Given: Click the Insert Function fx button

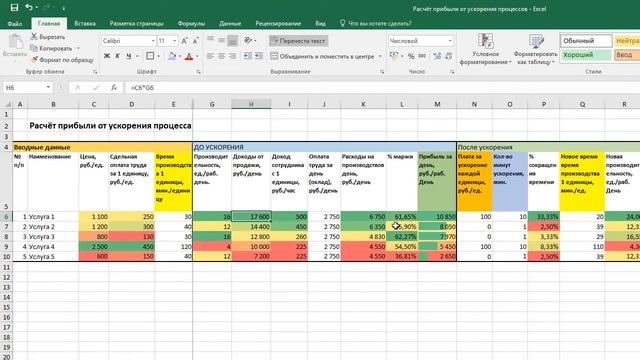Looking at the screenshot, I should [x=114, y=87].
